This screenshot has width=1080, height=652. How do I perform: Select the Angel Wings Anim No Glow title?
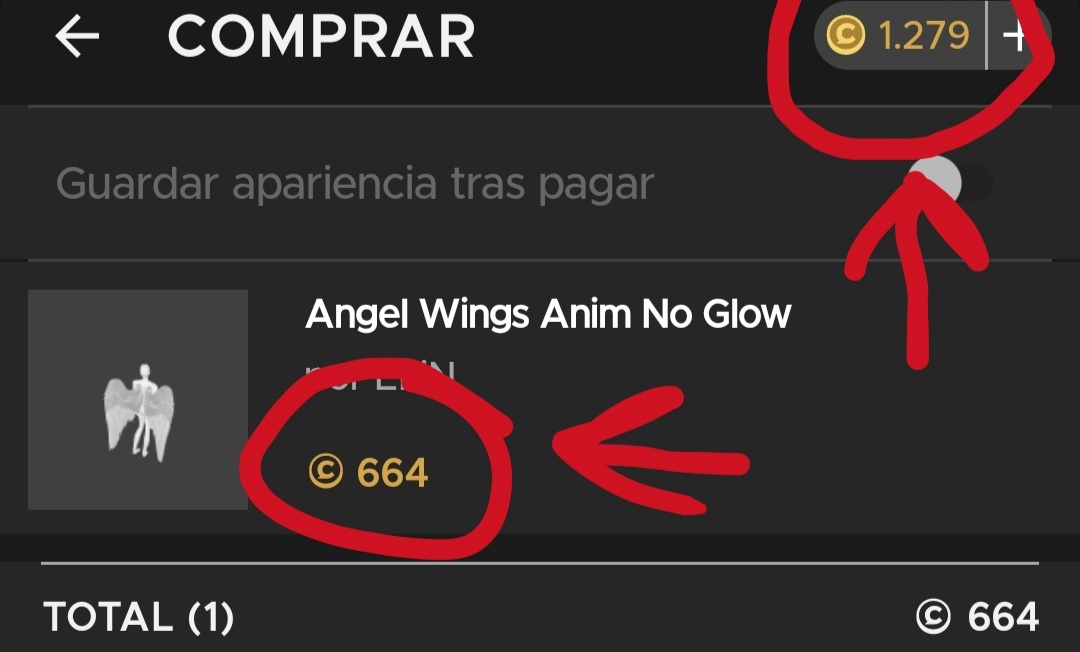(548, 315)
